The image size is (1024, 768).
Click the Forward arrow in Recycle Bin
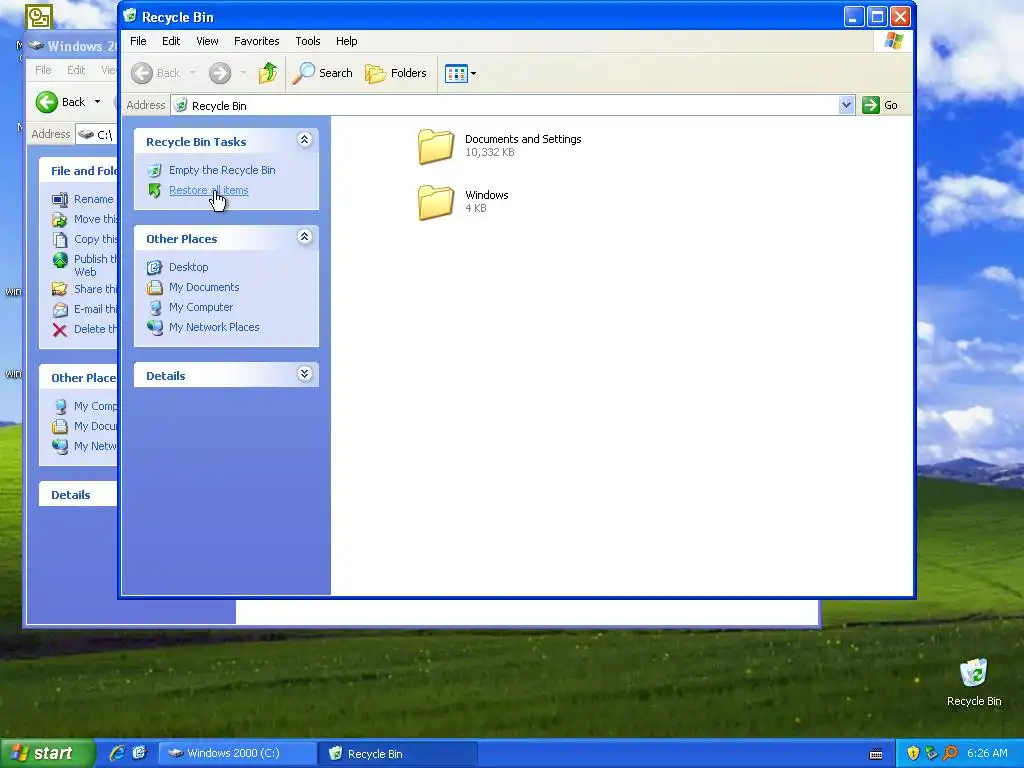(x=220, y=73)
